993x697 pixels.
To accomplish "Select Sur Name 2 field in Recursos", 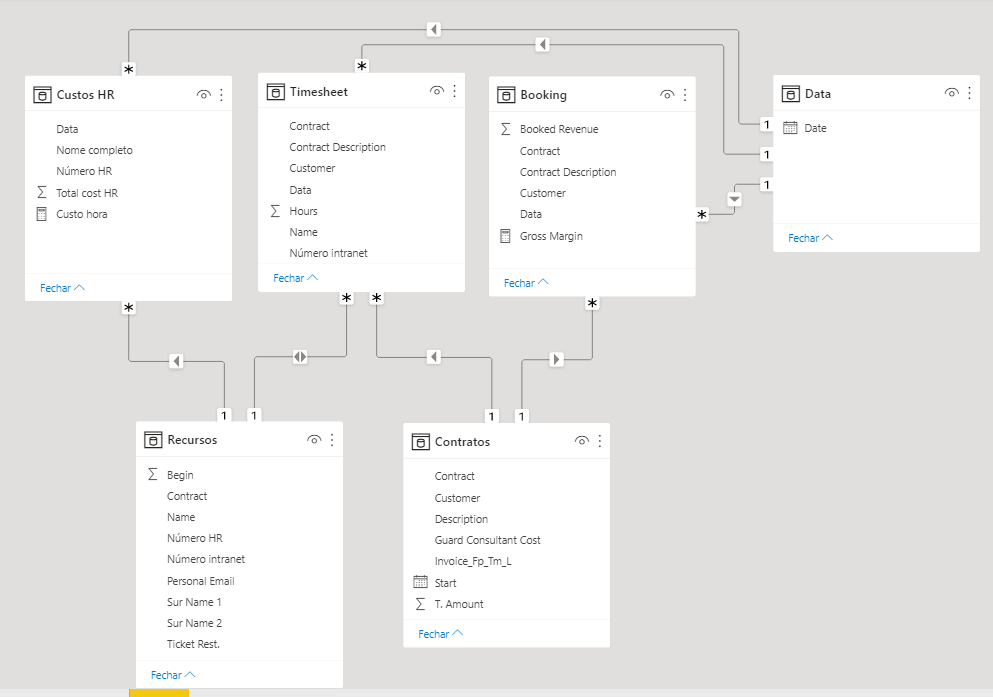I will 194,623.
